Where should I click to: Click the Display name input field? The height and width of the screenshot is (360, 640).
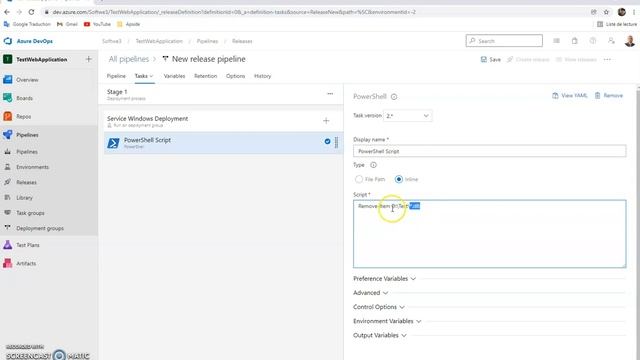point(489,151)
